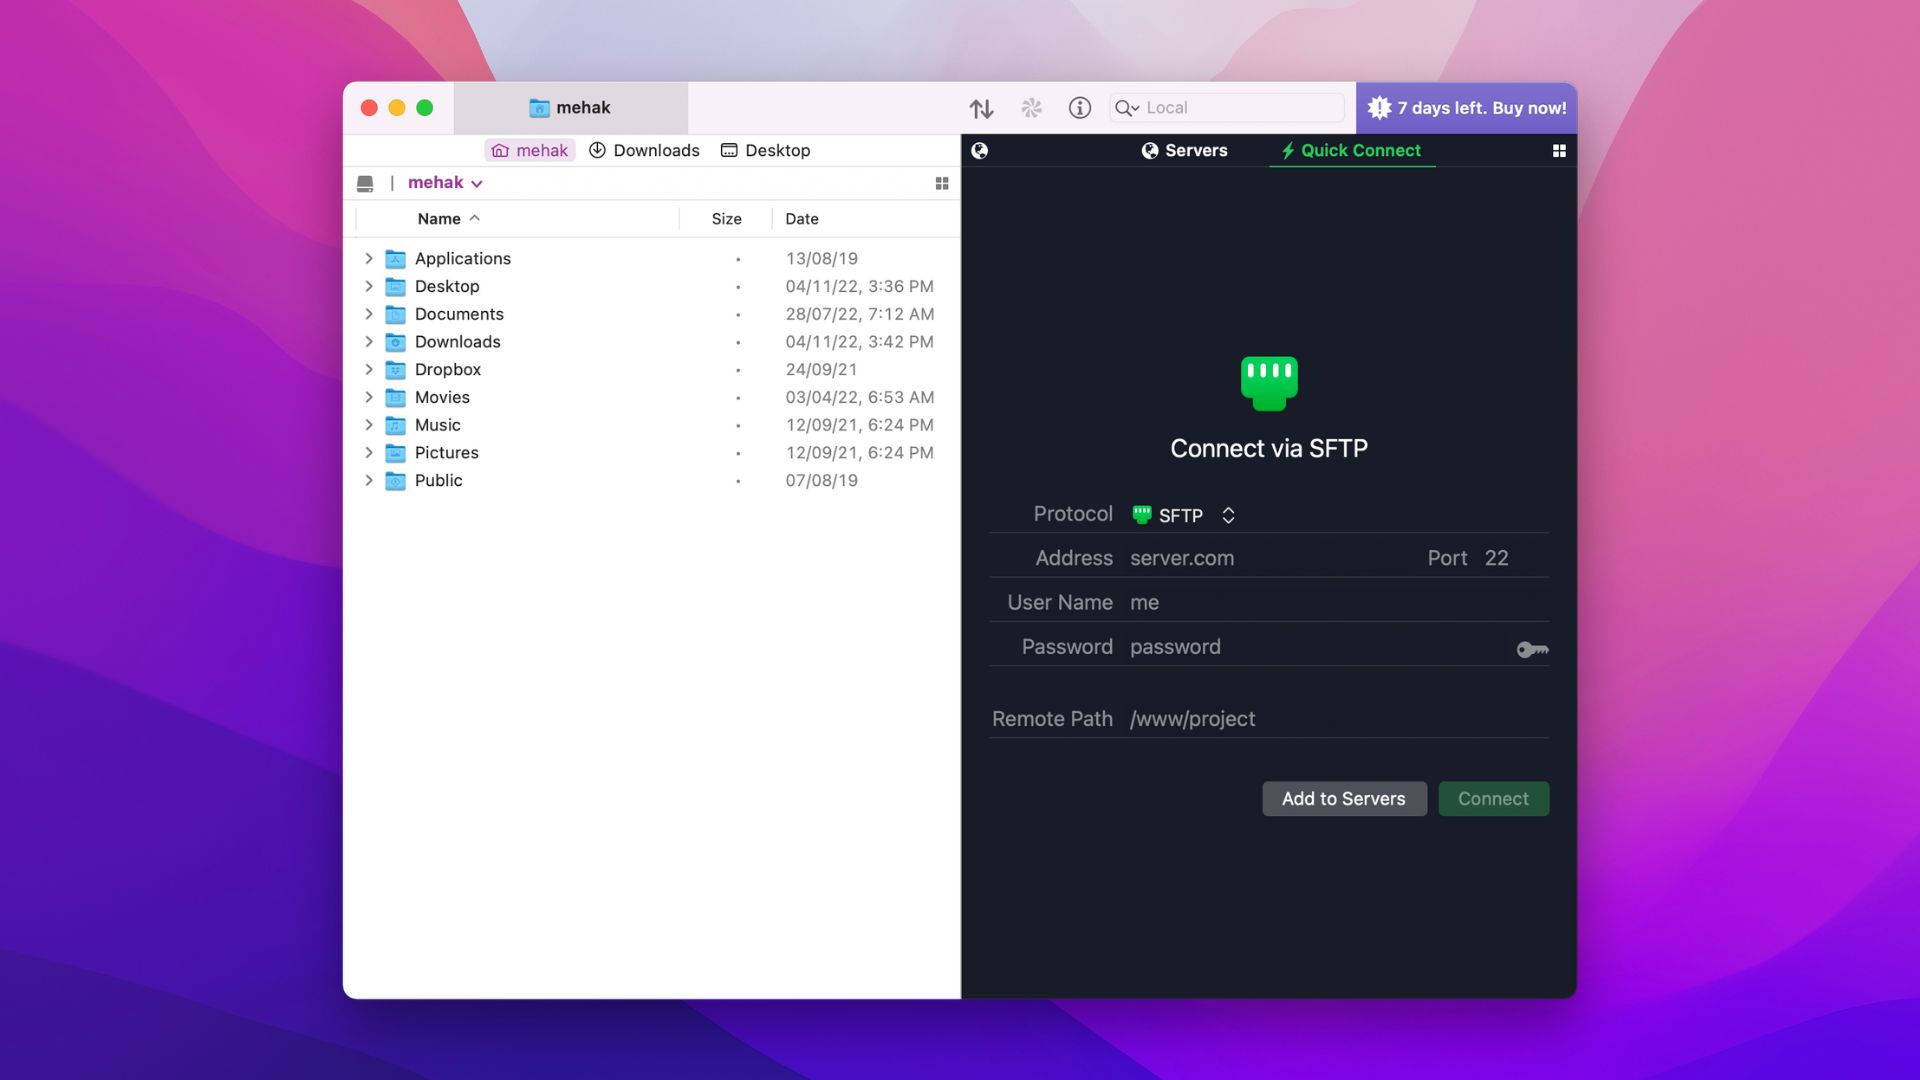This screenshot has height=1080, width=1920.
Task: Click the Connect button
Action: (x=1493, y=799)
